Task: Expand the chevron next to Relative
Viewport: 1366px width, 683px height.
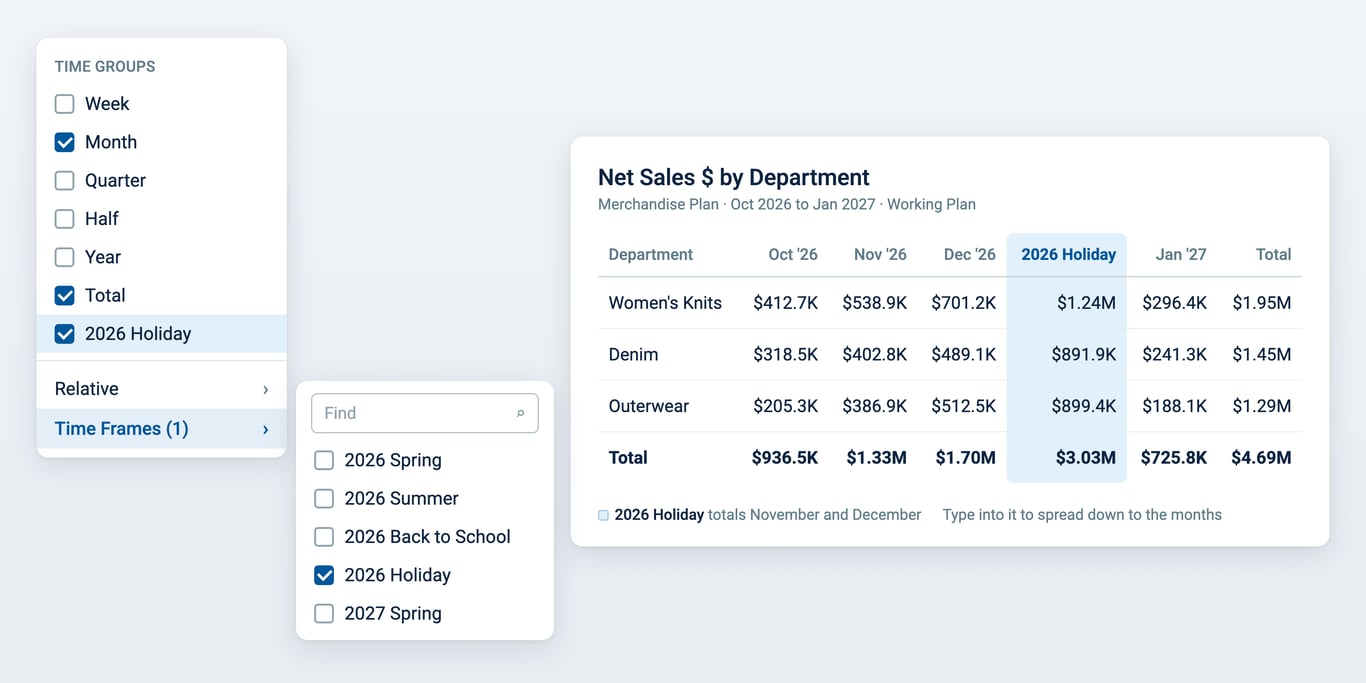Action: pos(265,390)
